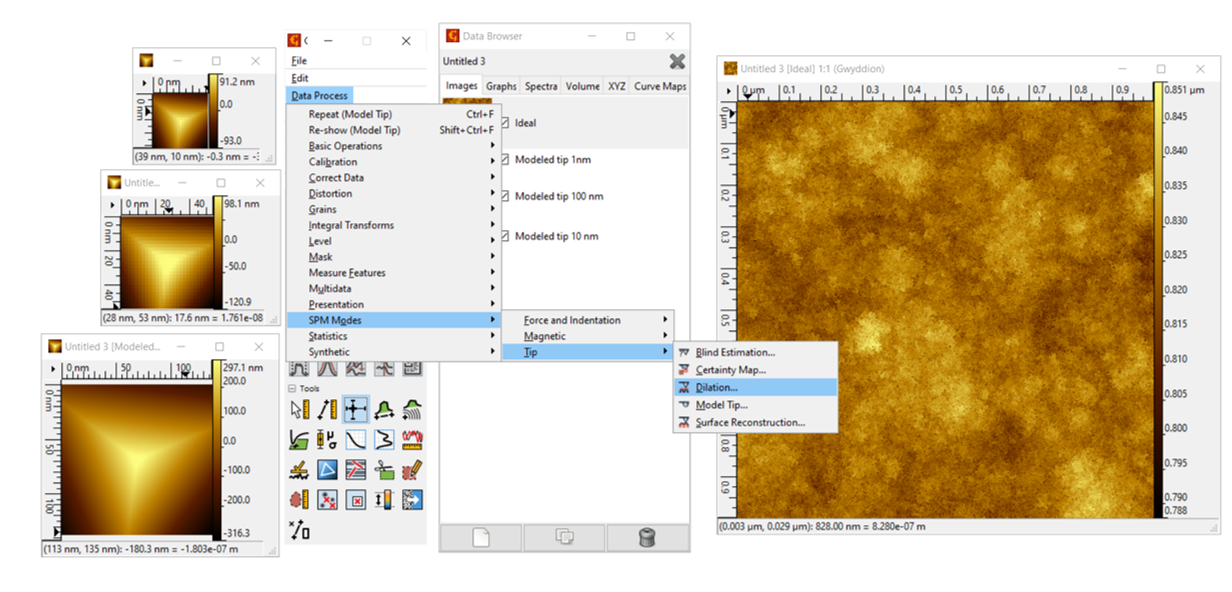
Task: Toggle the Ideal image checkbox
Action: (505, 123)
